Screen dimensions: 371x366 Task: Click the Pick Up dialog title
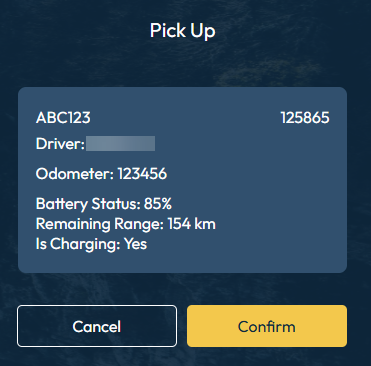(182, 31)
